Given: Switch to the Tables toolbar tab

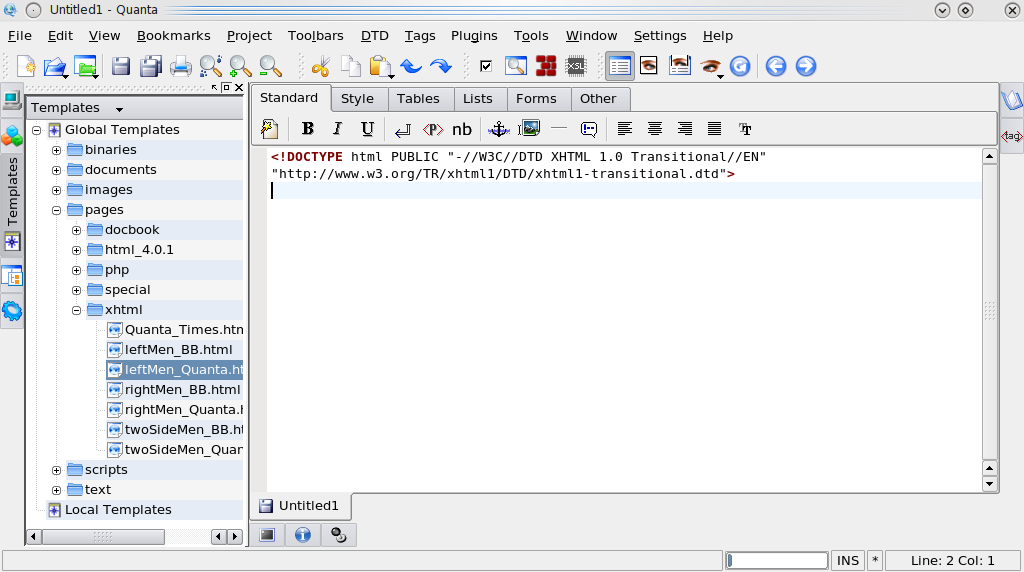Looking at the screenshot, I should click(418, 99).
